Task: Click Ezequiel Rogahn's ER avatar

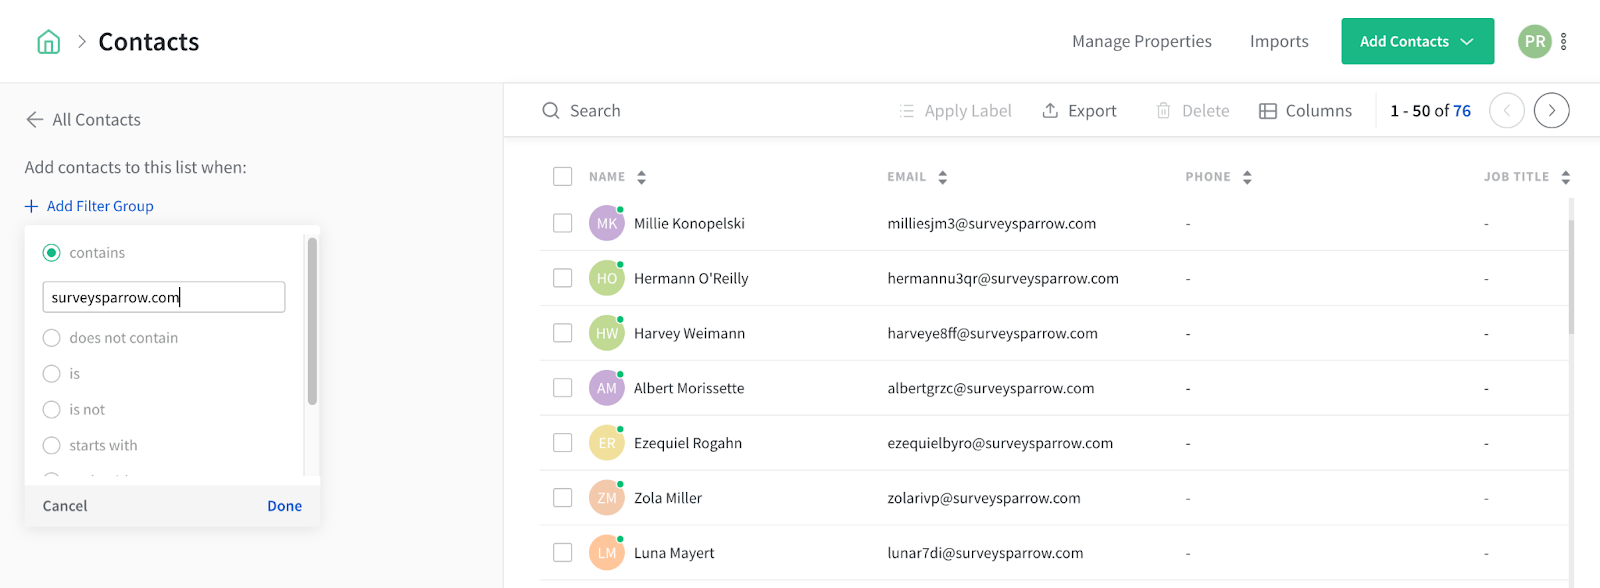Action: [x=607, y=443]
